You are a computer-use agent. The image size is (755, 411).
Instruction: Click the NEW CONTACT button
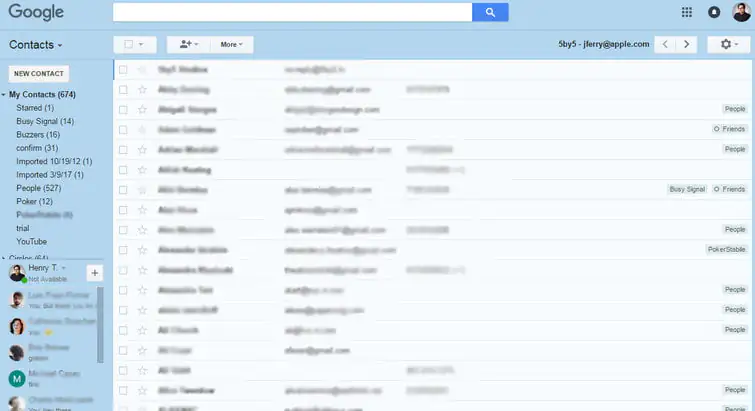click(39, 74)
